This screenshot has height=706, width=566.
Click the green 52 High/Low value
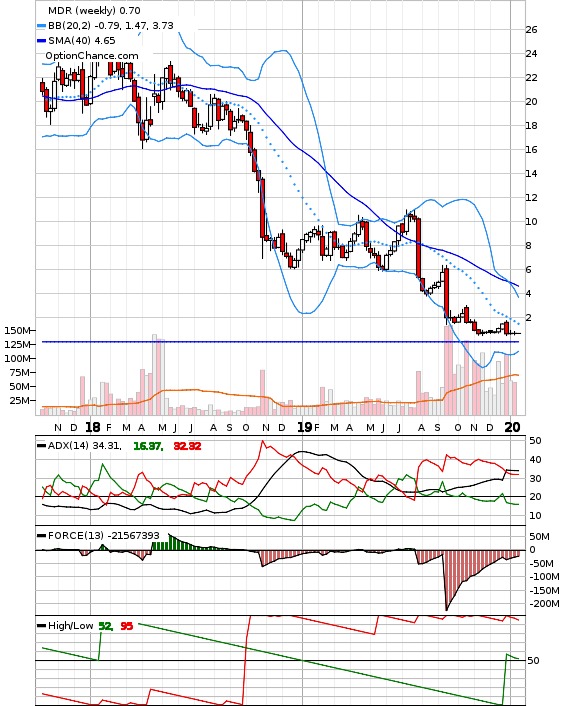pyautogui.click(x=105, y=626)
